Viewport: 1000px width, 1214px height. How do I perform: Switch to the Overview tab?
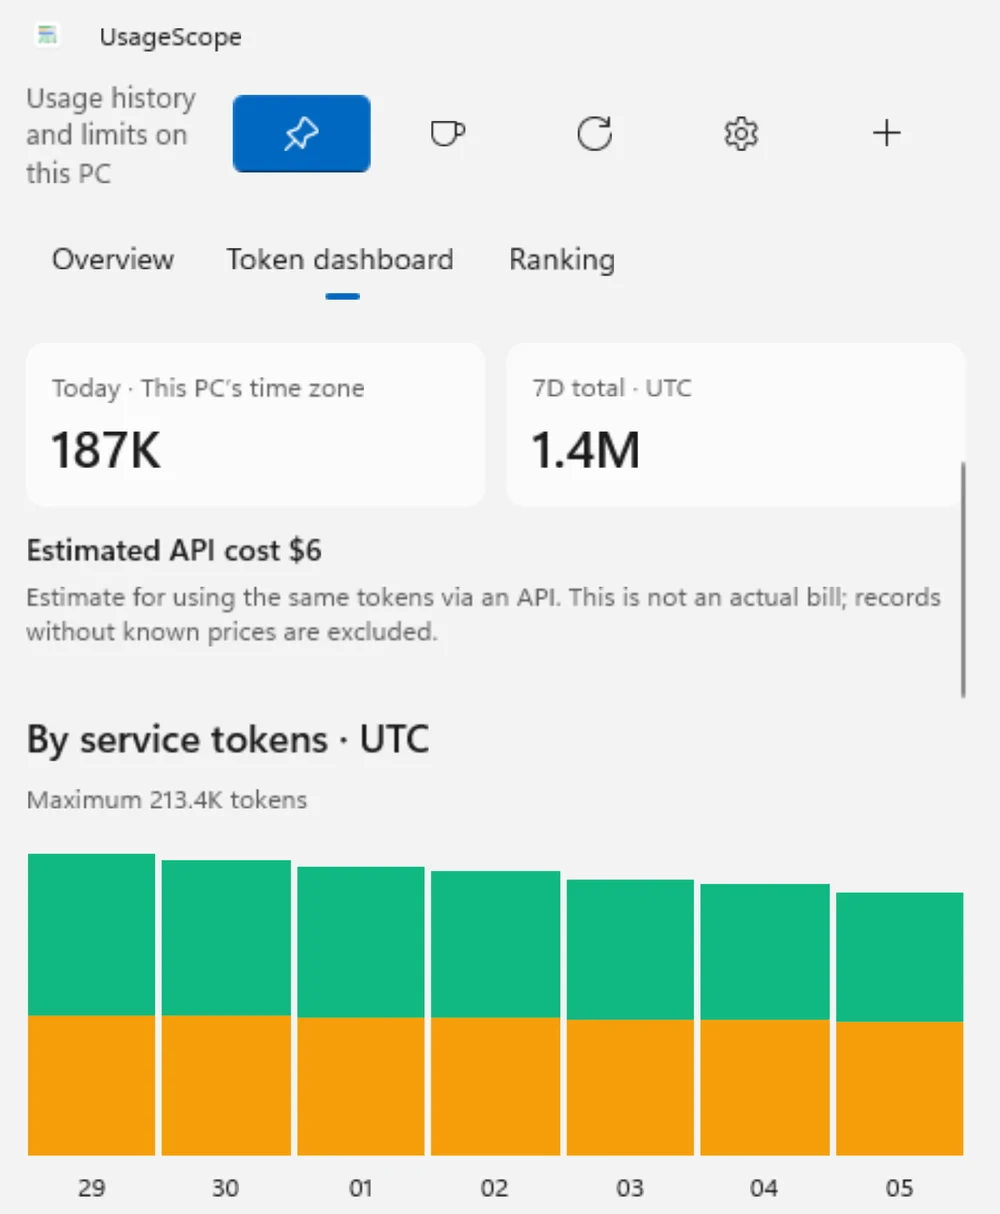[x=113, y=260]
